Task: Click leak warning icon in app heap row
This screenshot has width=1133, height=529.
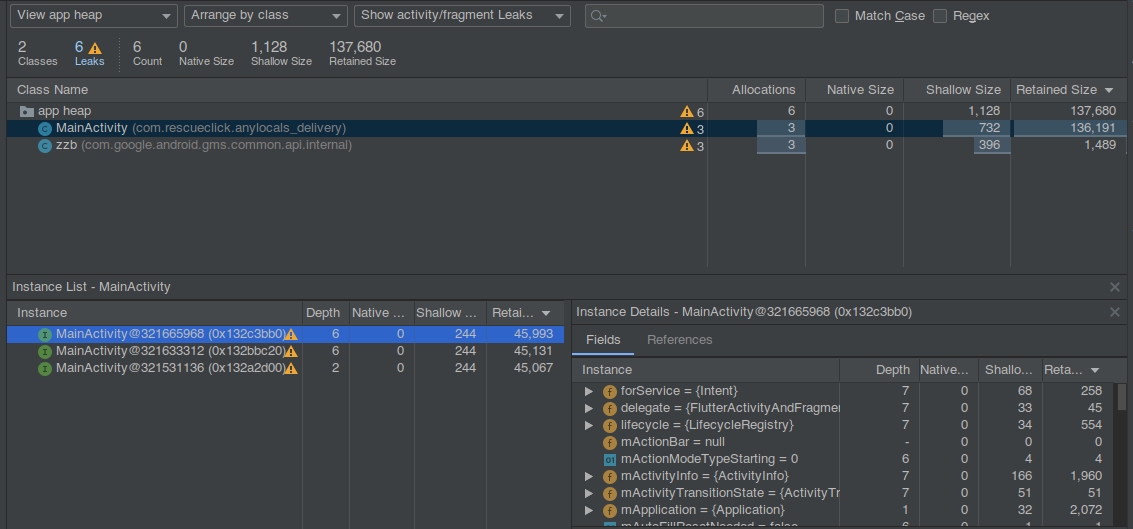Action: click(x=686, y=111)
